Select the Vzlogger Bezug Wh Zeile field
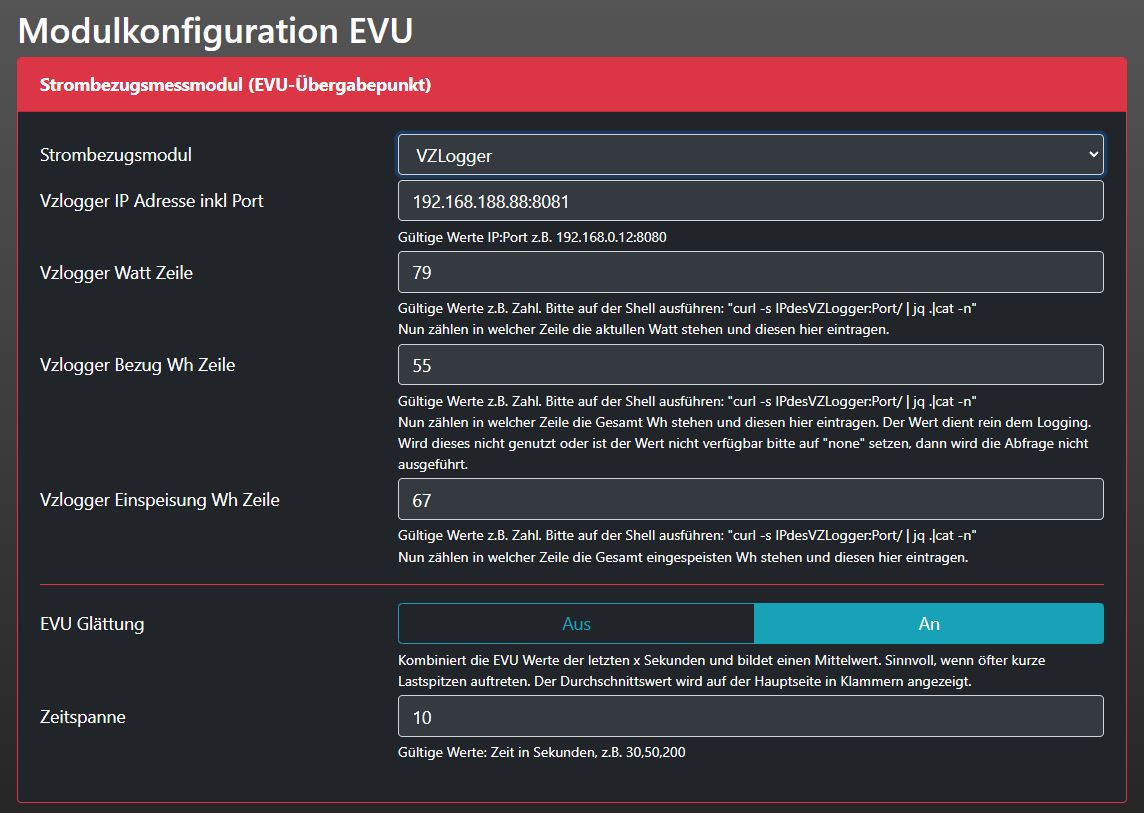Viewport: 1144px width, 813px height. [750, 365]
